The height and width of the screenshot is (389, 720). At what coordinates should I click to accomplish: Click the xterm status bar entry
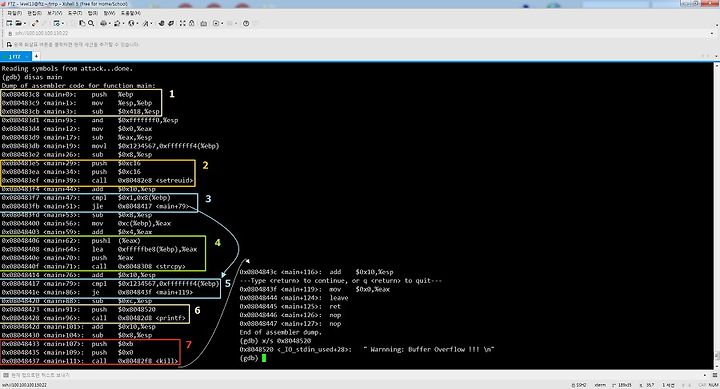pyautogui.click(x=600, y=385)
